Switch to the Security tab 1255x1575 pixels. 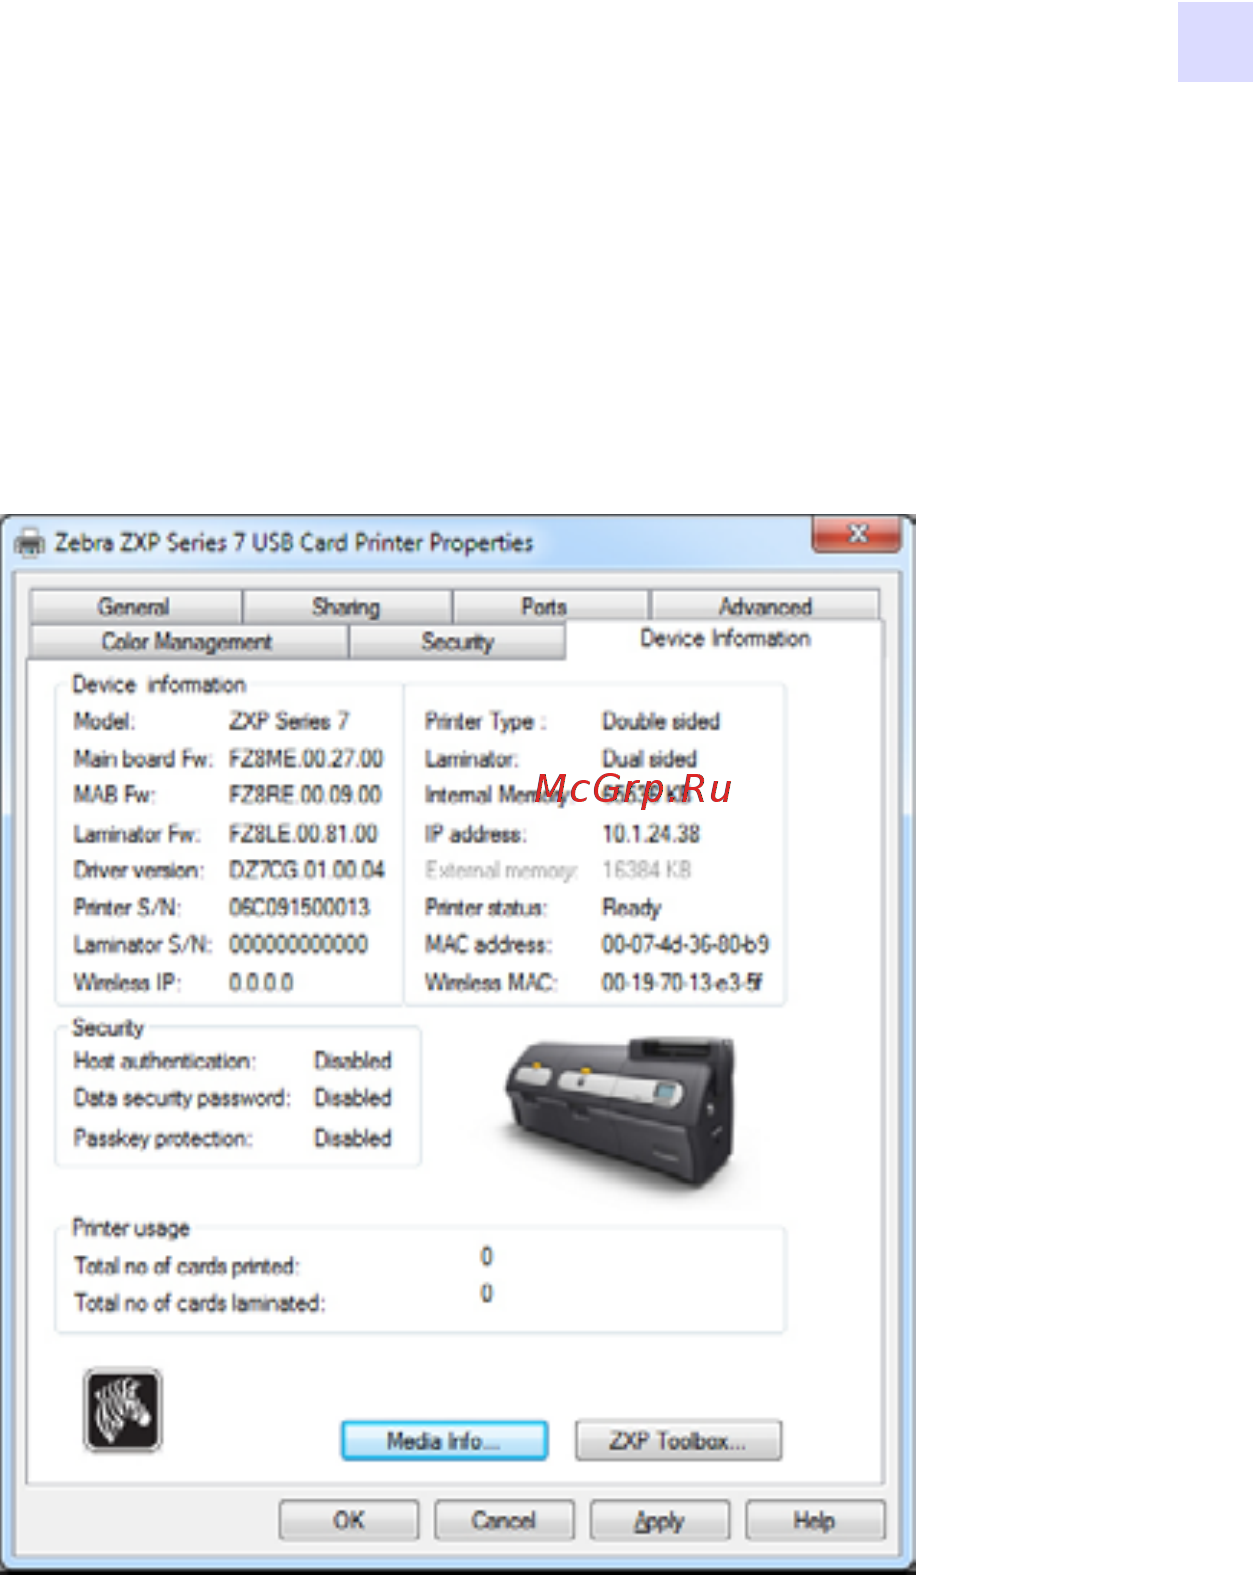[457, 641]
